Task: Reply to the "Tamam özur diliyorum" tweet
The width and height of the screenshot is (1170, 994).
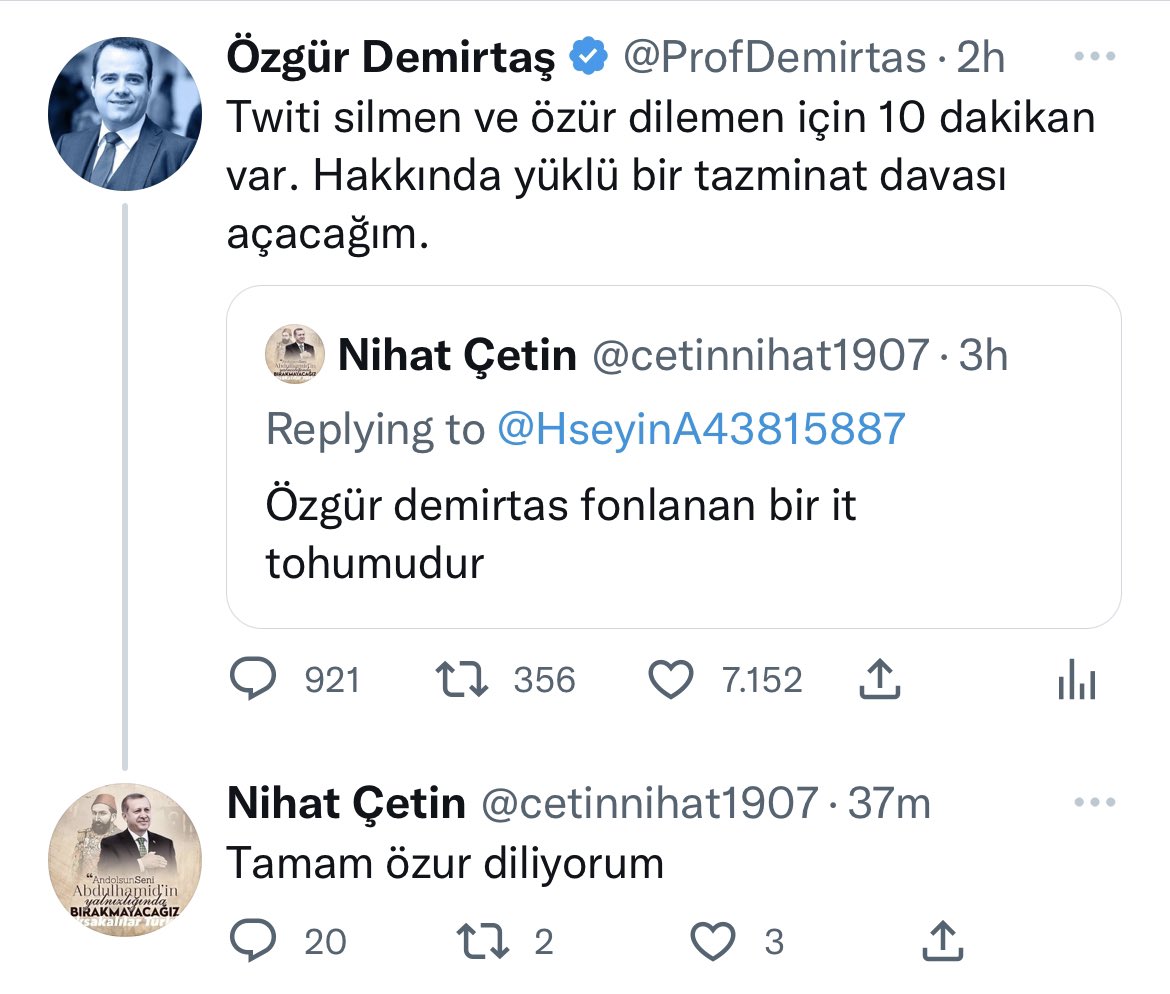Action: pyautogui.click(x=253, y=941)
